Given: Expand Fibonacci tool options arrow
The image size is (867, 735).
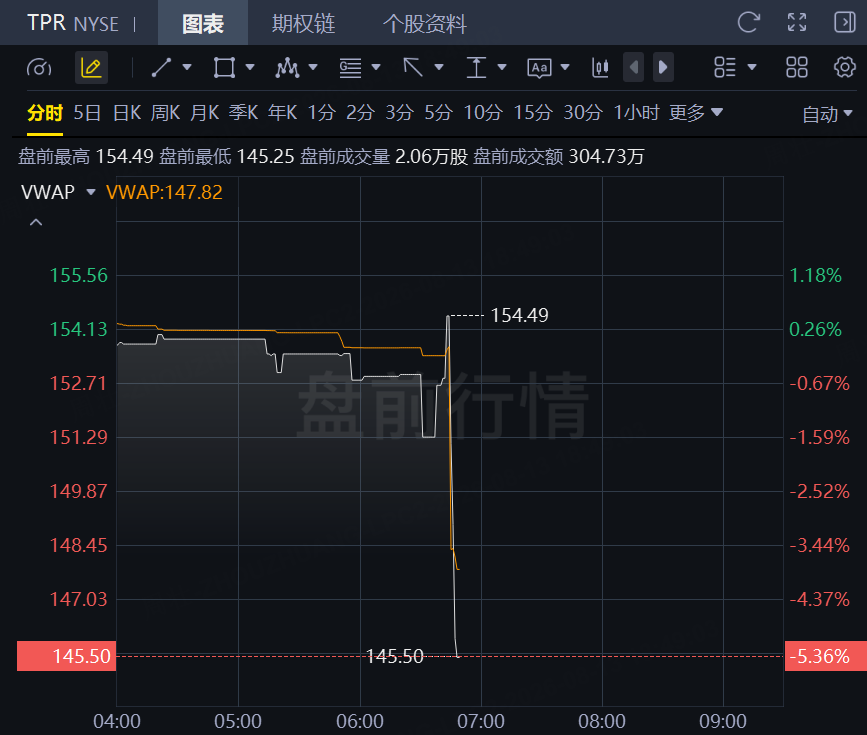Looking at the screenshot, I should click(376, 67).
